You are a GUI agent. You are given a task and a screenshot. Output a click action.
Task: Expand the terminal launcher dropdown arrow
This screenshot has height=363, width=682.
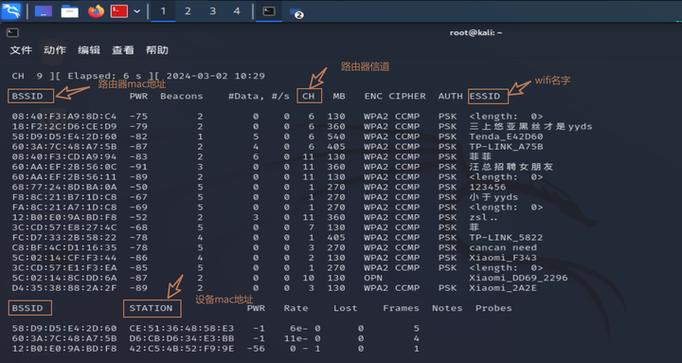[x=137, y=11]
